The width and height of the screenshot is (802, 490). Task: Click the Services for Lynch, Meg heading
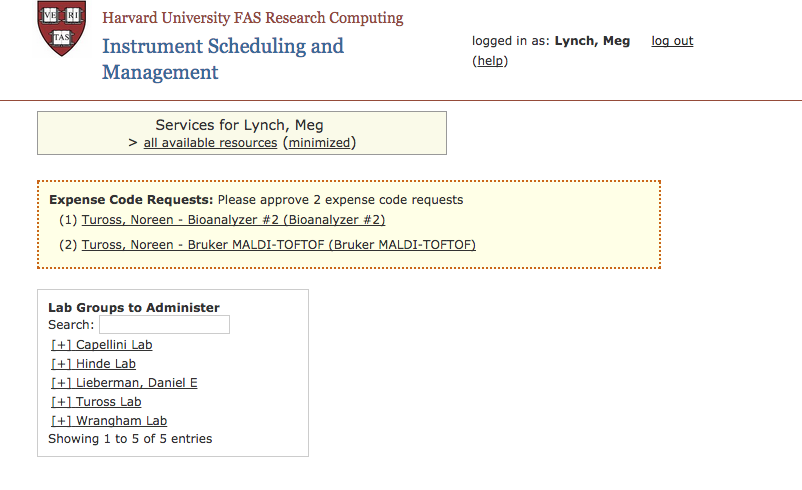[239, 125]
